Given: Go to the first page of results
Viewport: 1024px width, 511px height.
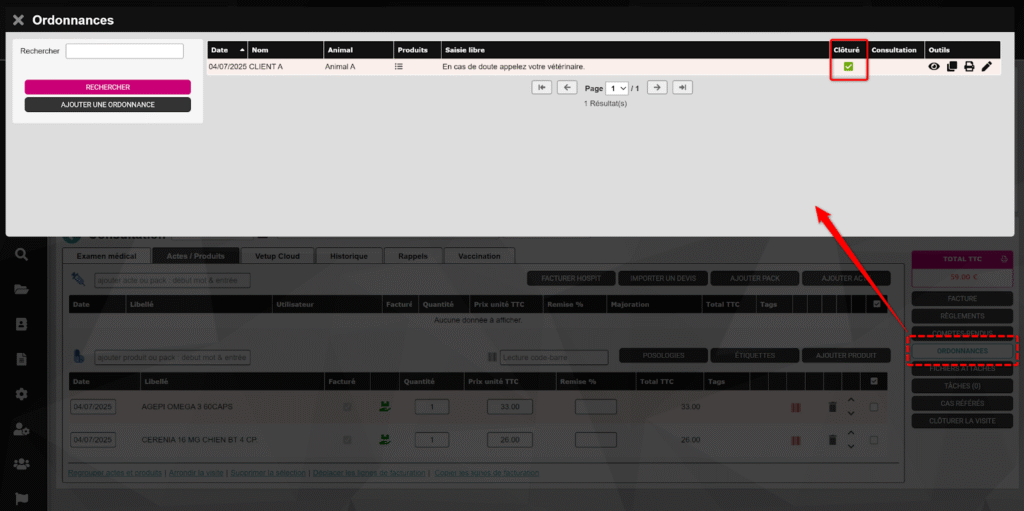Looking at the screenshot, I should [542, 88].
